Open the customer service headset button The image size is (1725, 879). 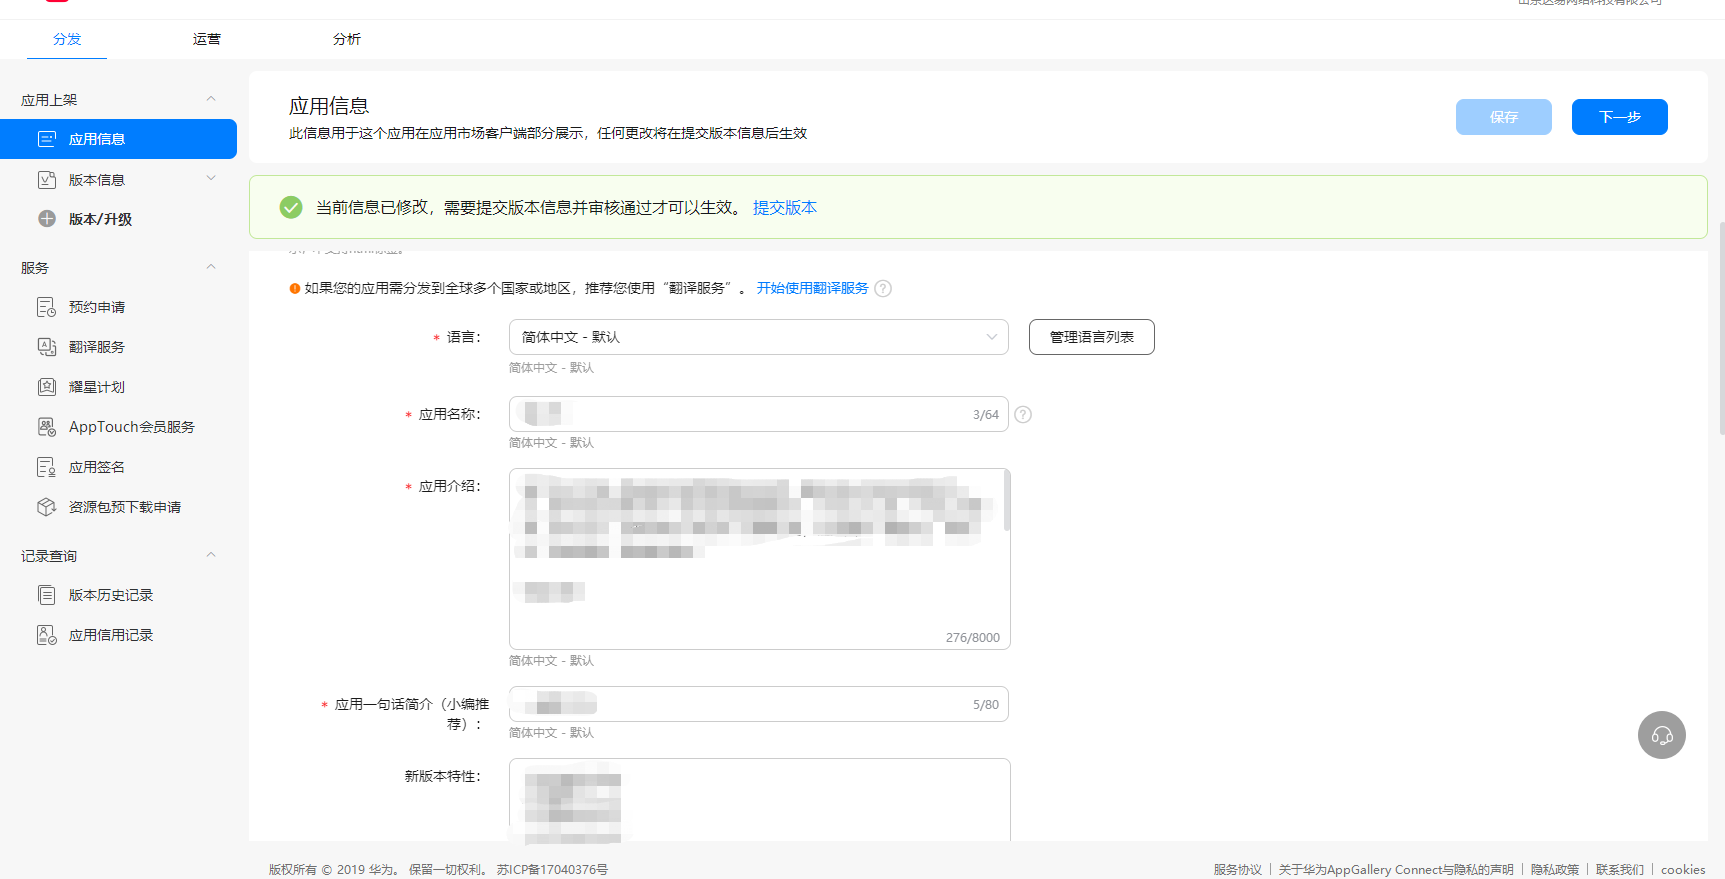(1662, 735)
